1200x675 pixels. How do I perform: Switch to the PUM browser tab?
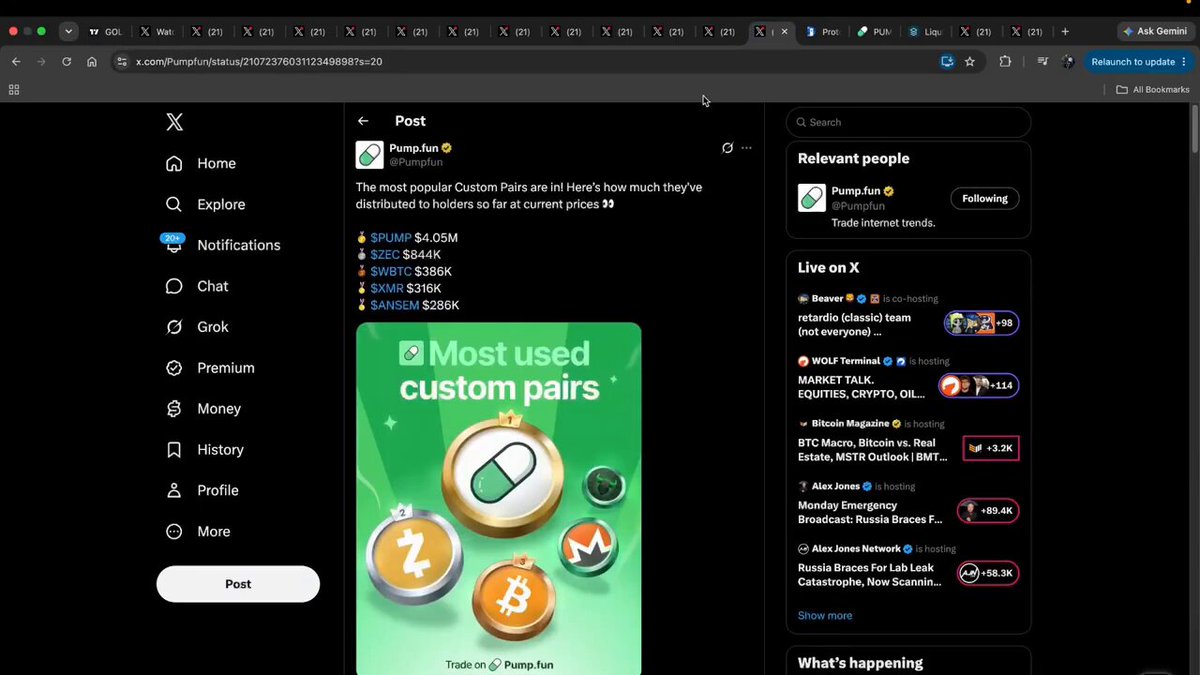click(x=874, y=32)
